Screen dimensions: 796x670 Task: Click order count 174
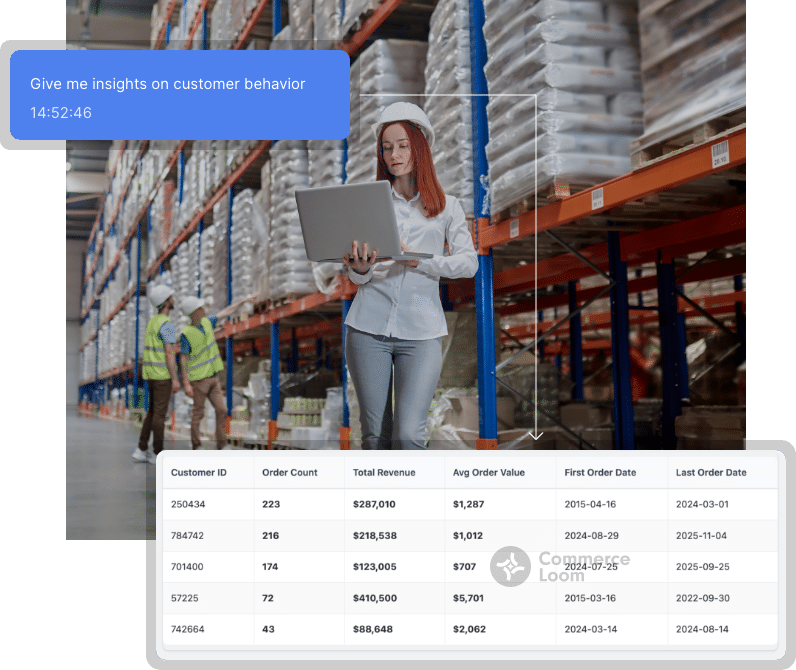[x=270, y=566]
